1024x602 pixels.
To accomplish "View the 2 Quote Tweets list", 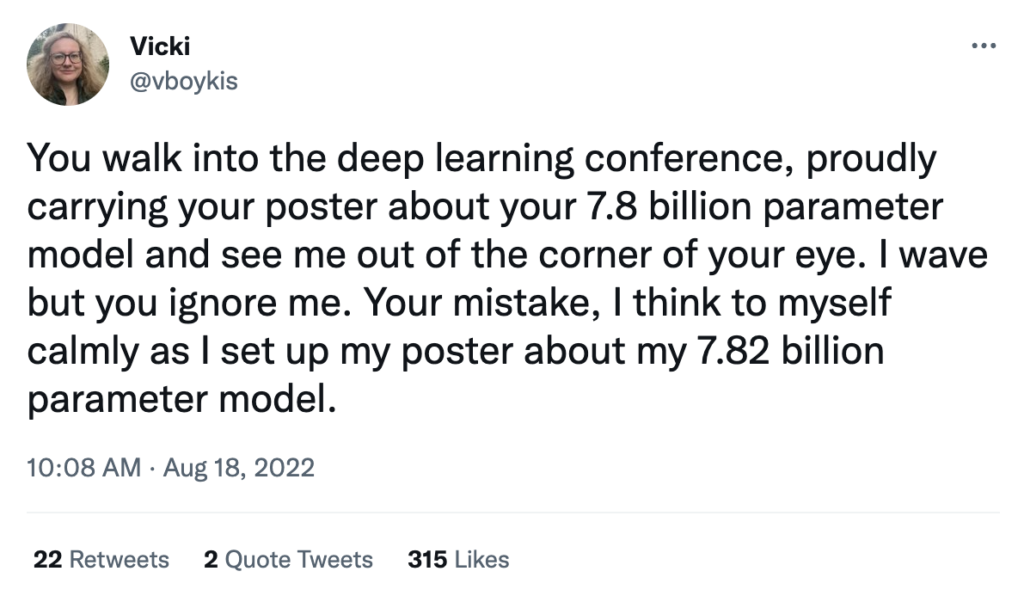I will [x=288, y=560].
